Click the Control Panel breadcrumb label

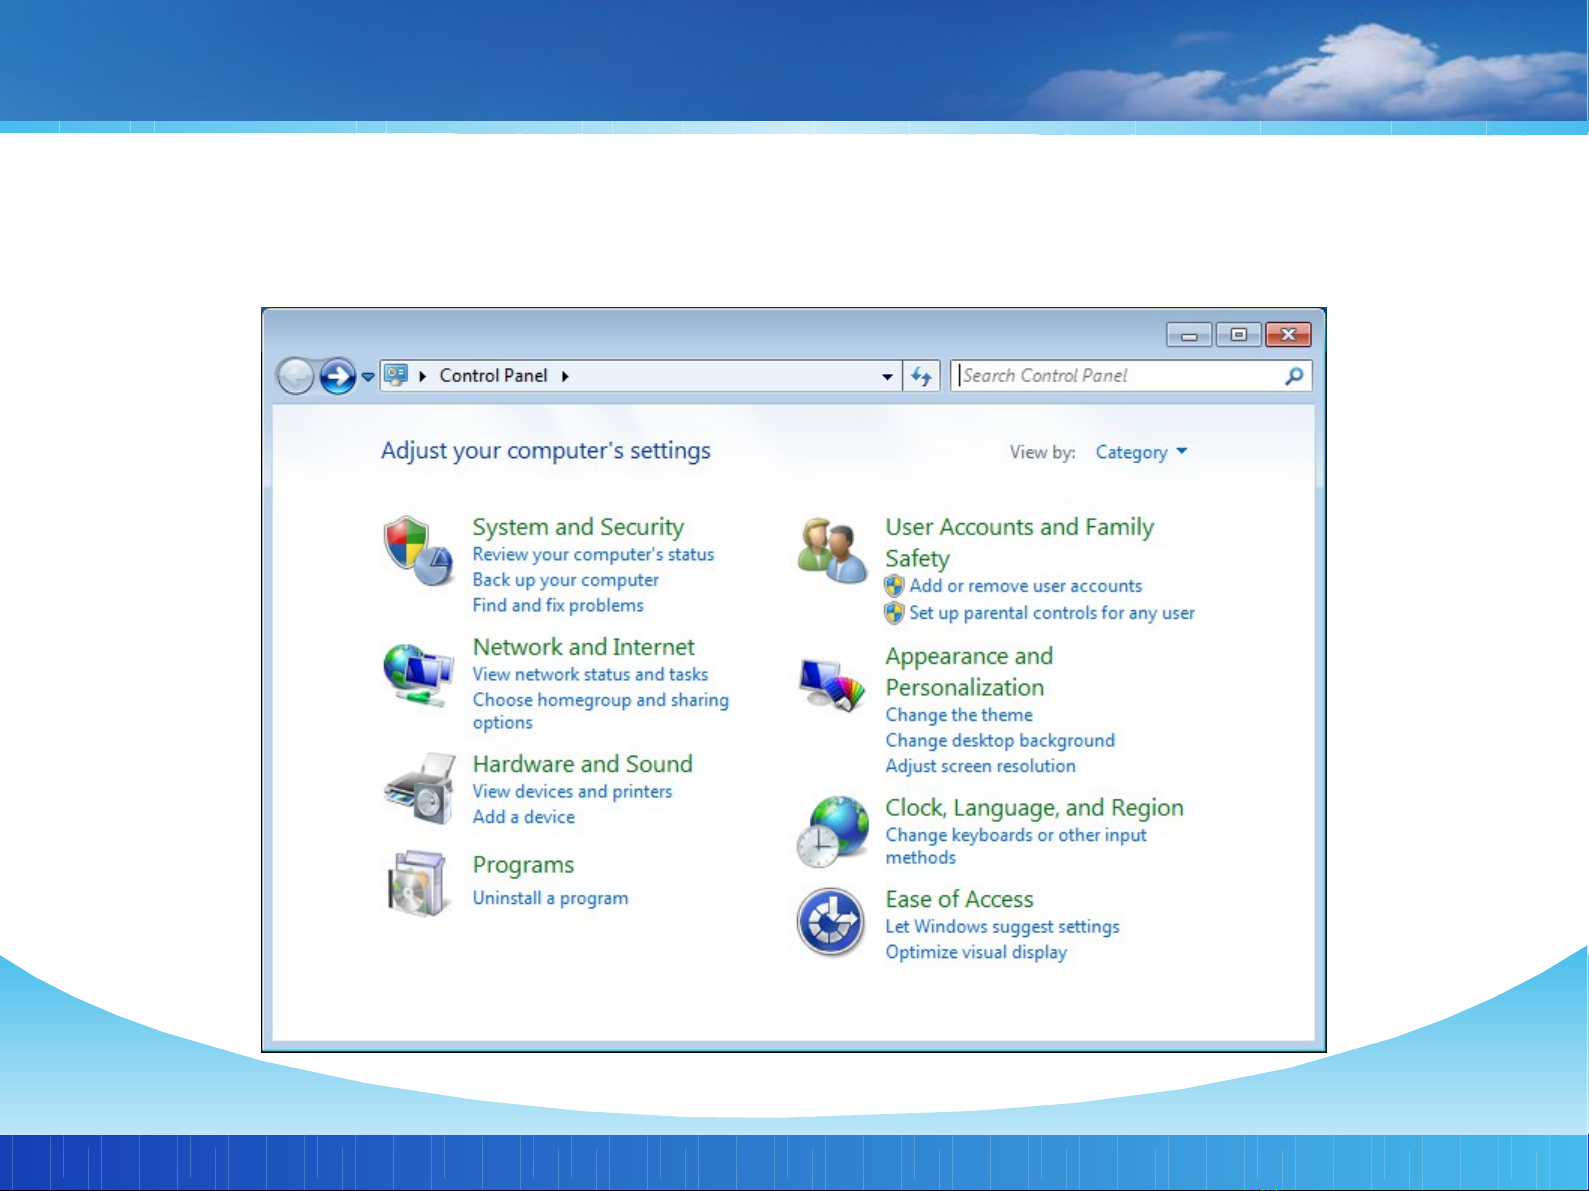tap(493, 376)
